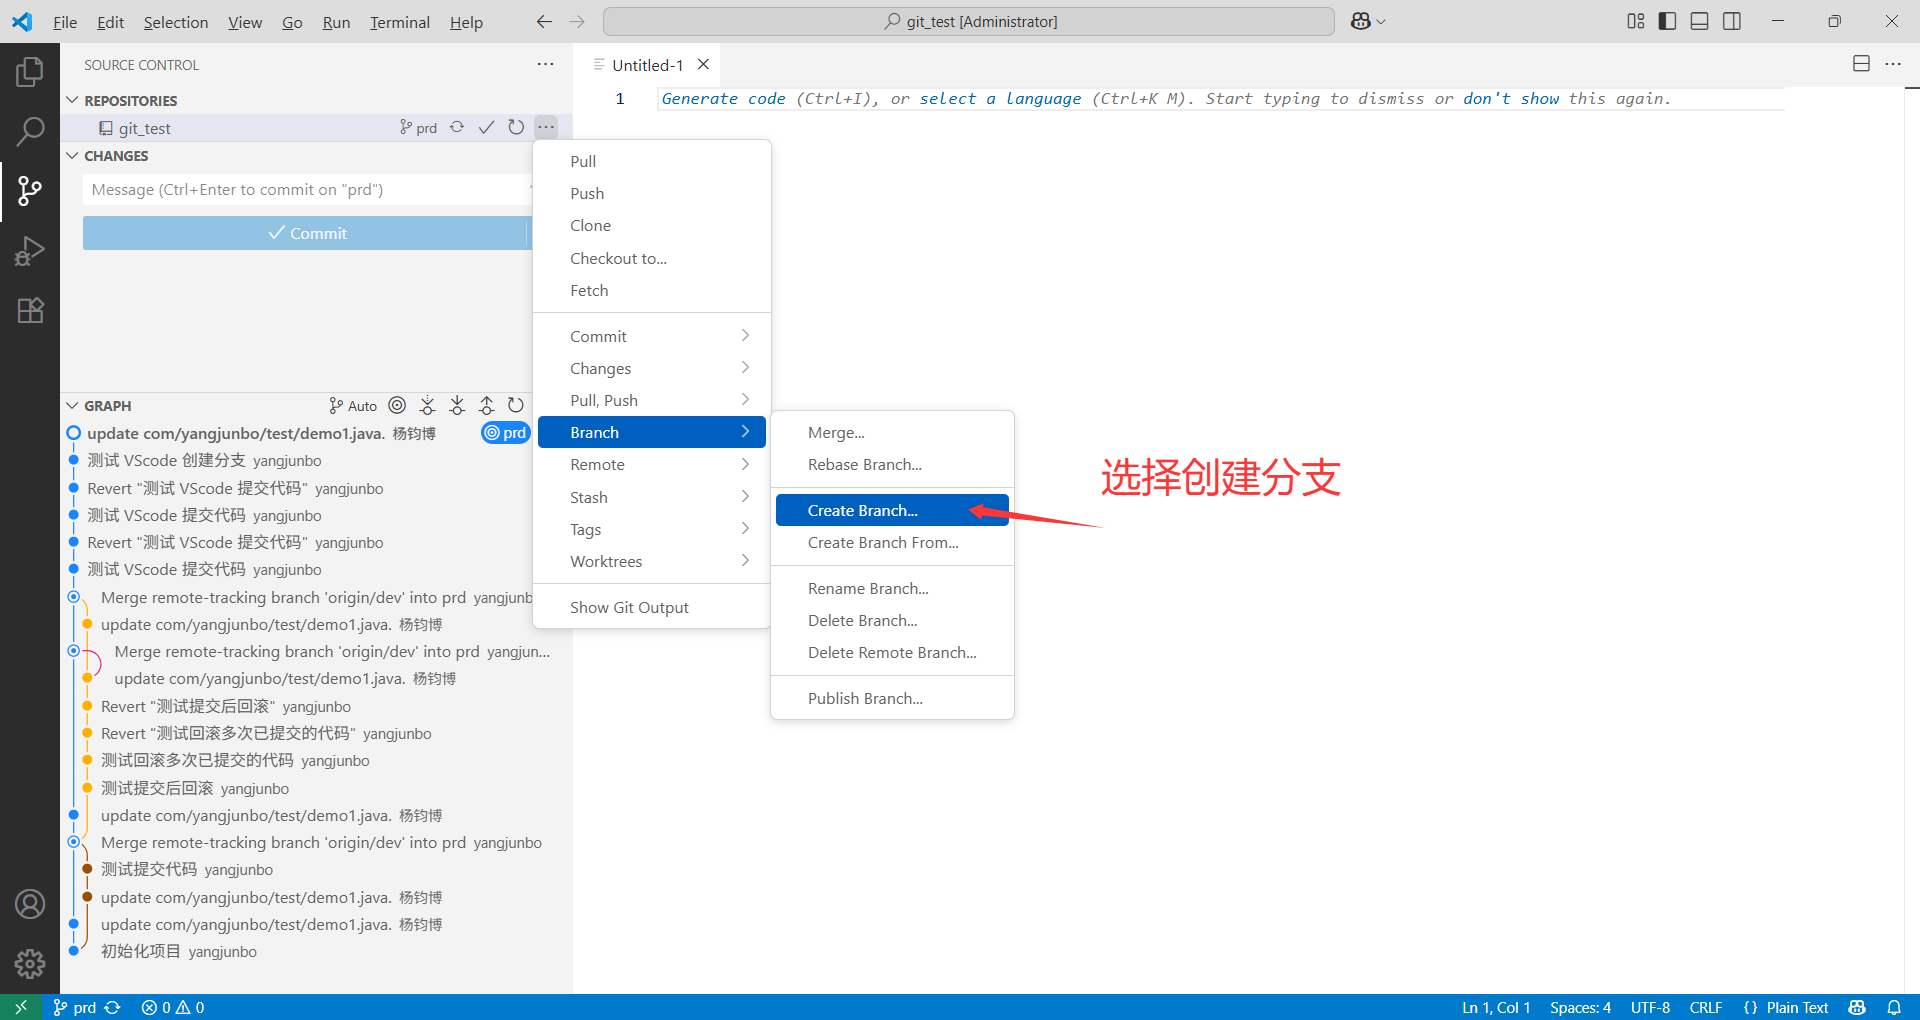Image resolution: width=1920 pixels, height=1020 pixels.
Task: Click the fetch icon on the git_test repository row
Action: point(457,127)
